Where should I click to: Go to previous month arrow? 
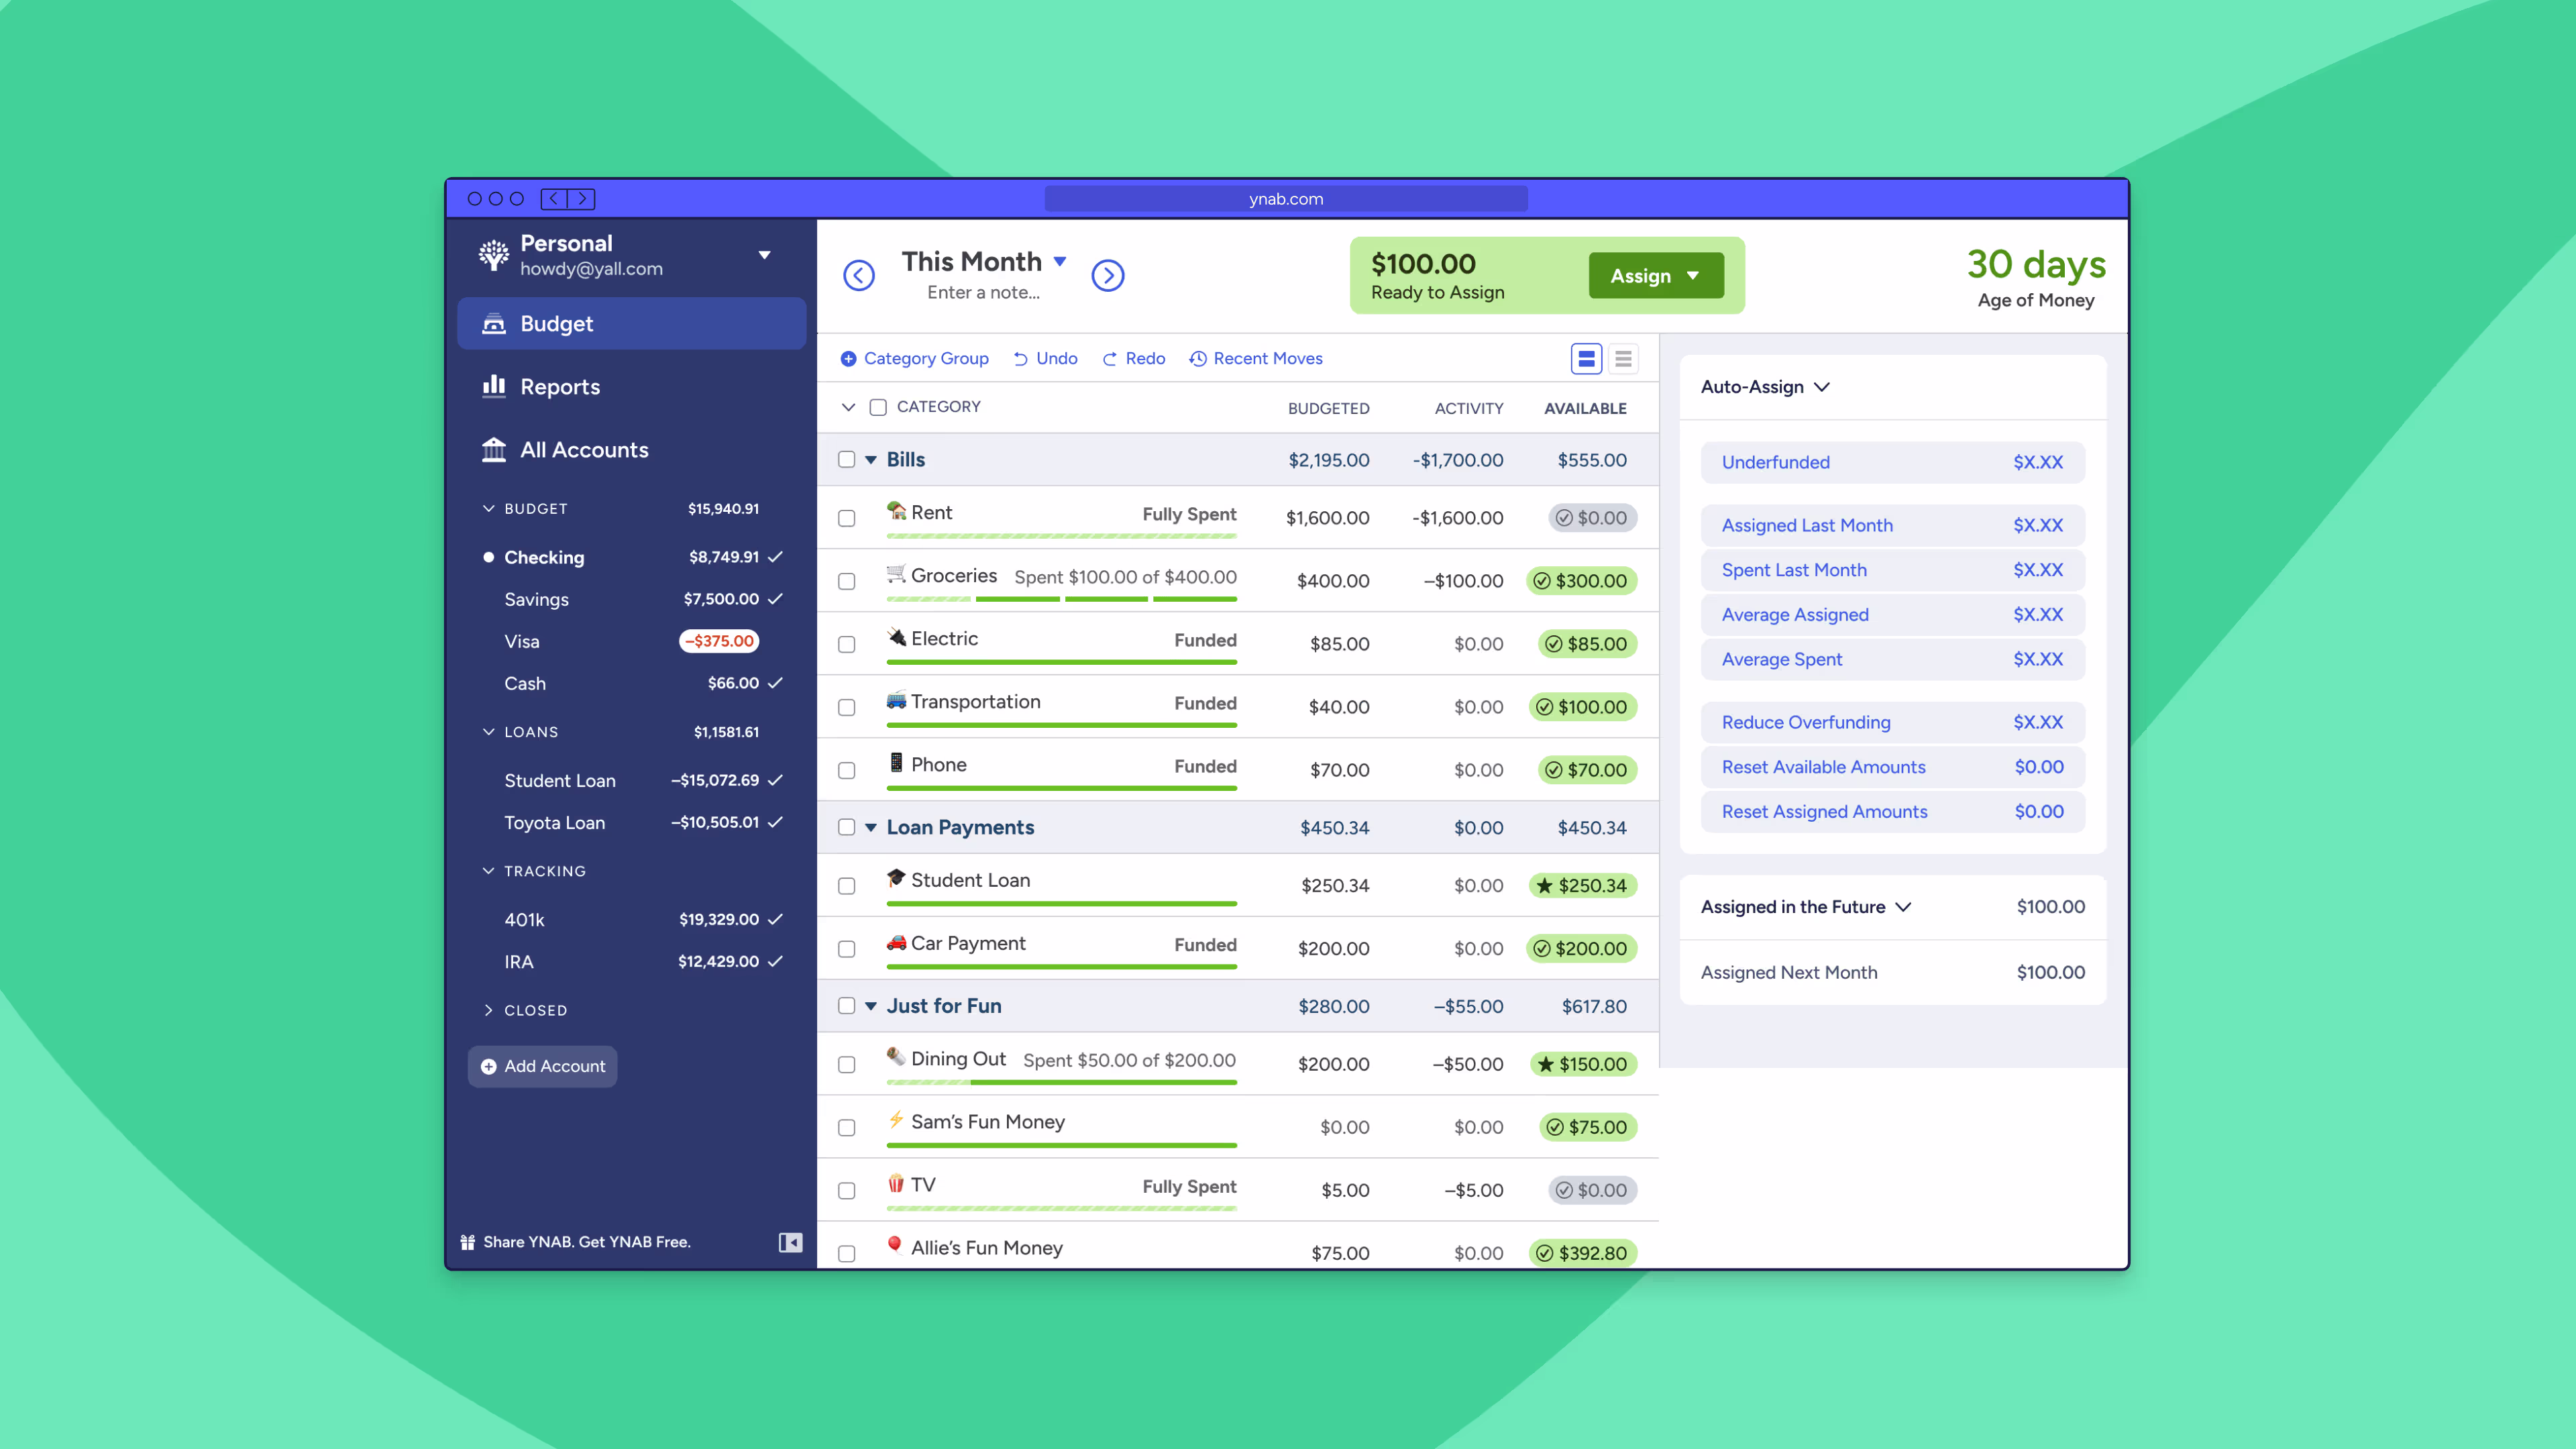click(858, 275)
